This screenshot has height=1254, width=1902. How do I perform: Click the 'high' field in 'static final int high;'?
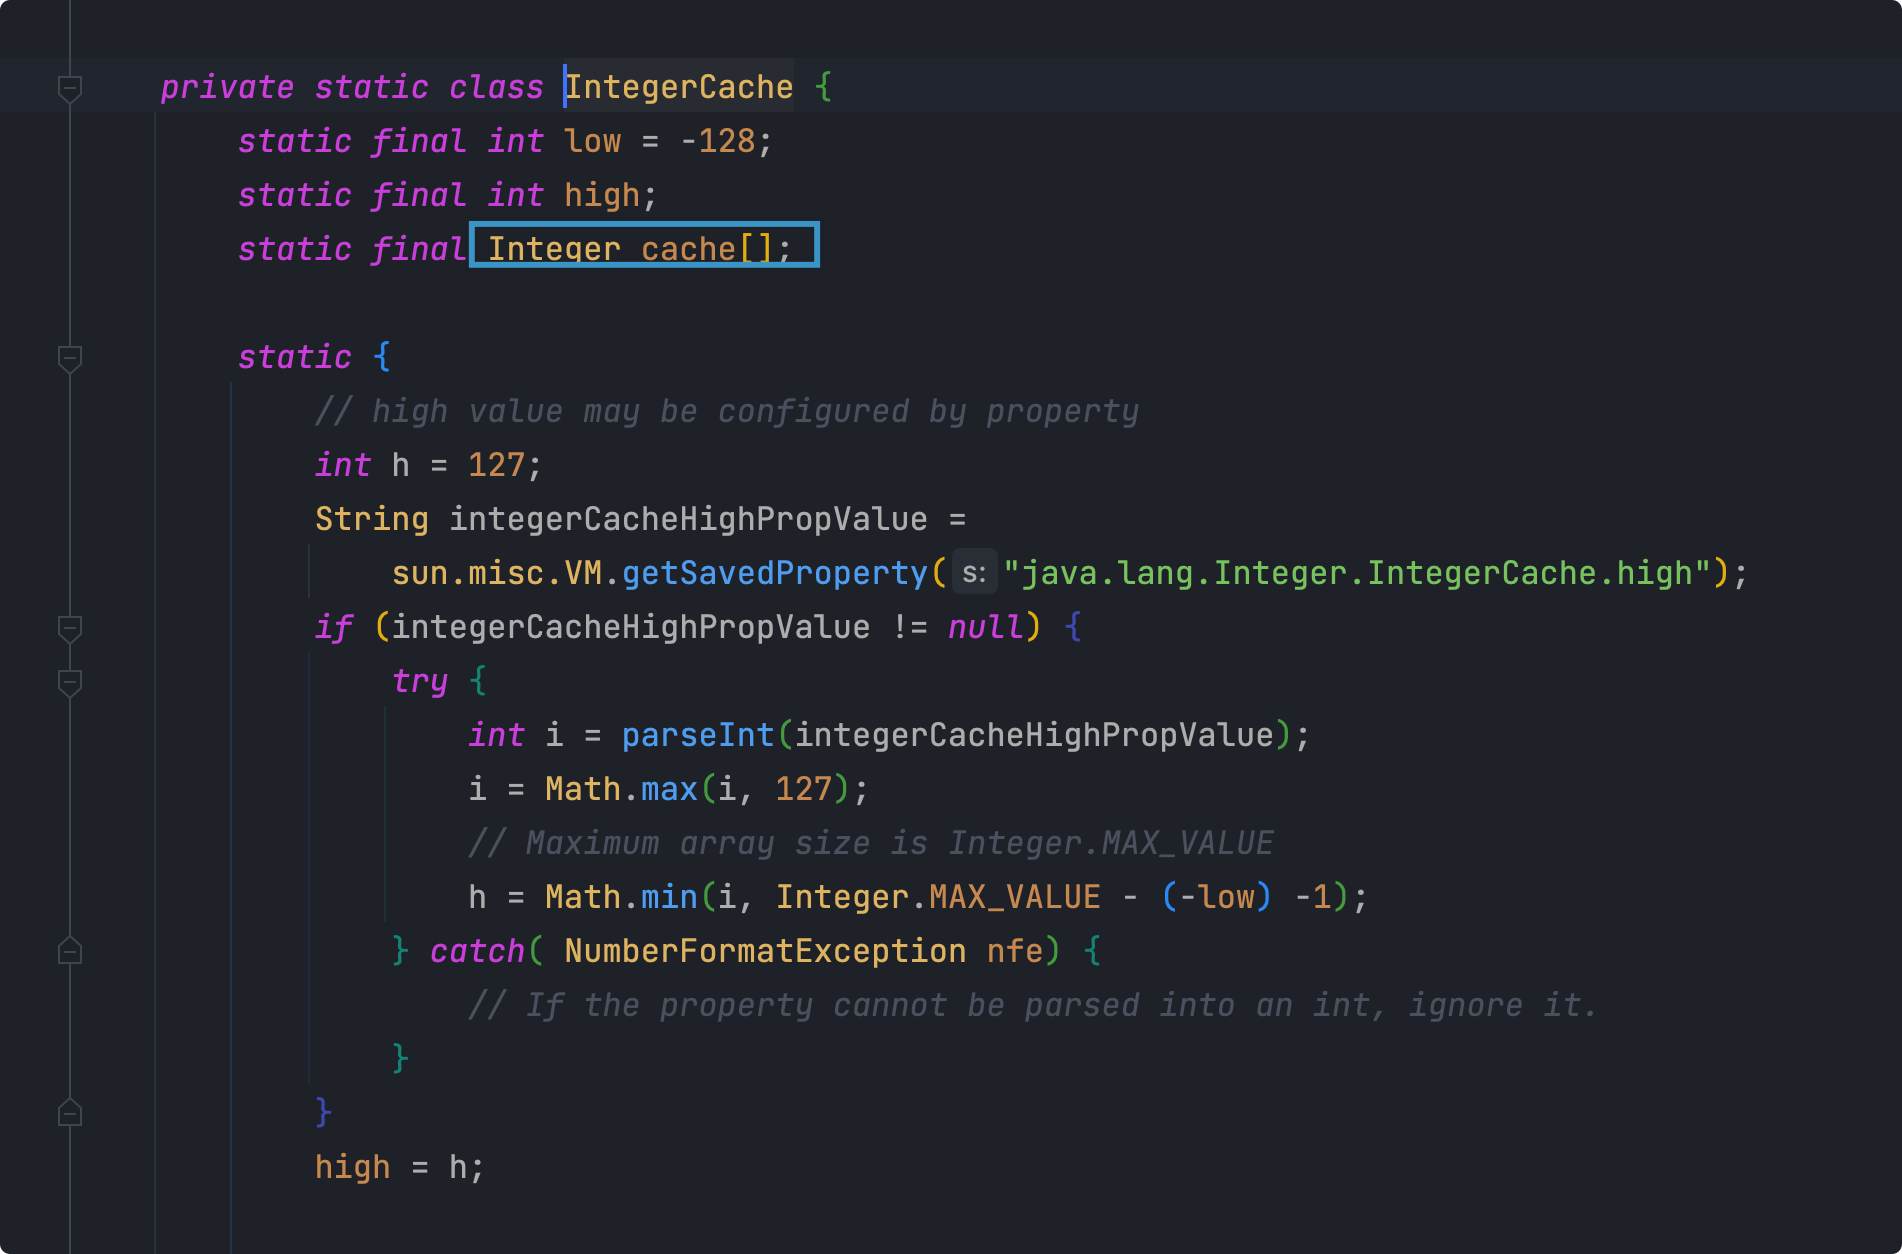coord(602,195)
